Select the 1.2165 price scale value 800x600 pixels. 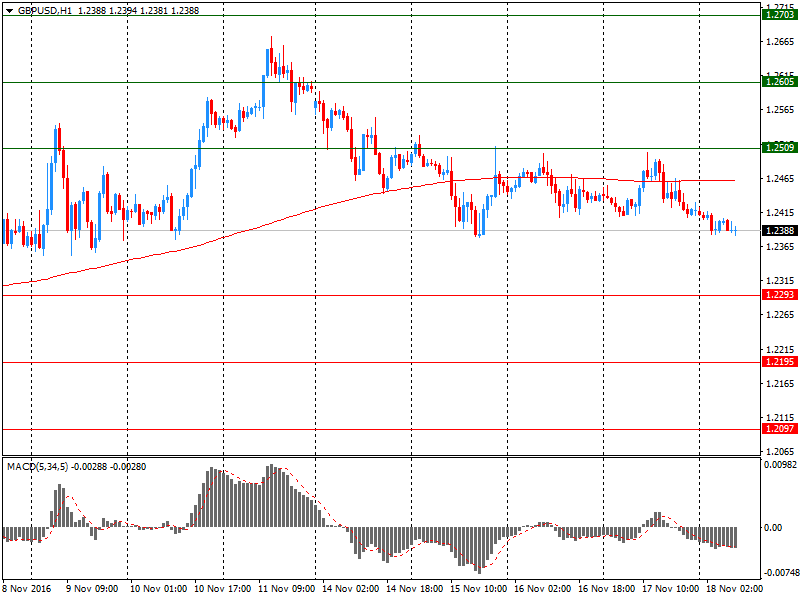pyautogui.click(x=781, y=384)
